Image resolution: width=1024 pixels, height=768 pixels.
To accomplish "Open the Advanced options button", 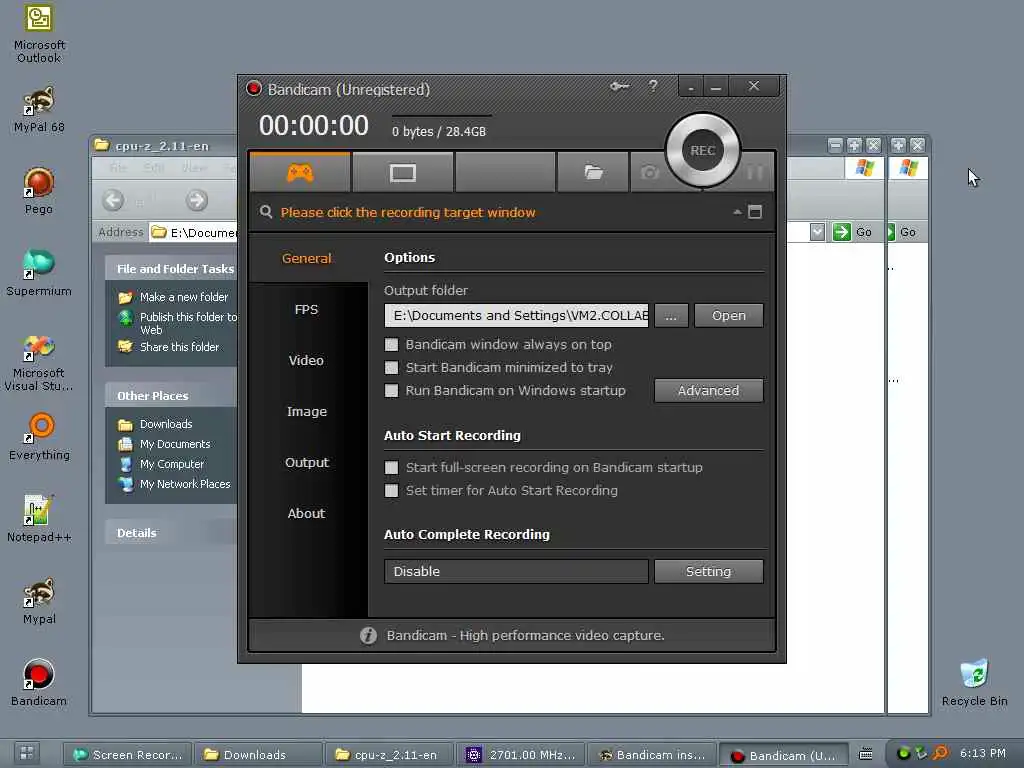I will click(x=709, y=391).
